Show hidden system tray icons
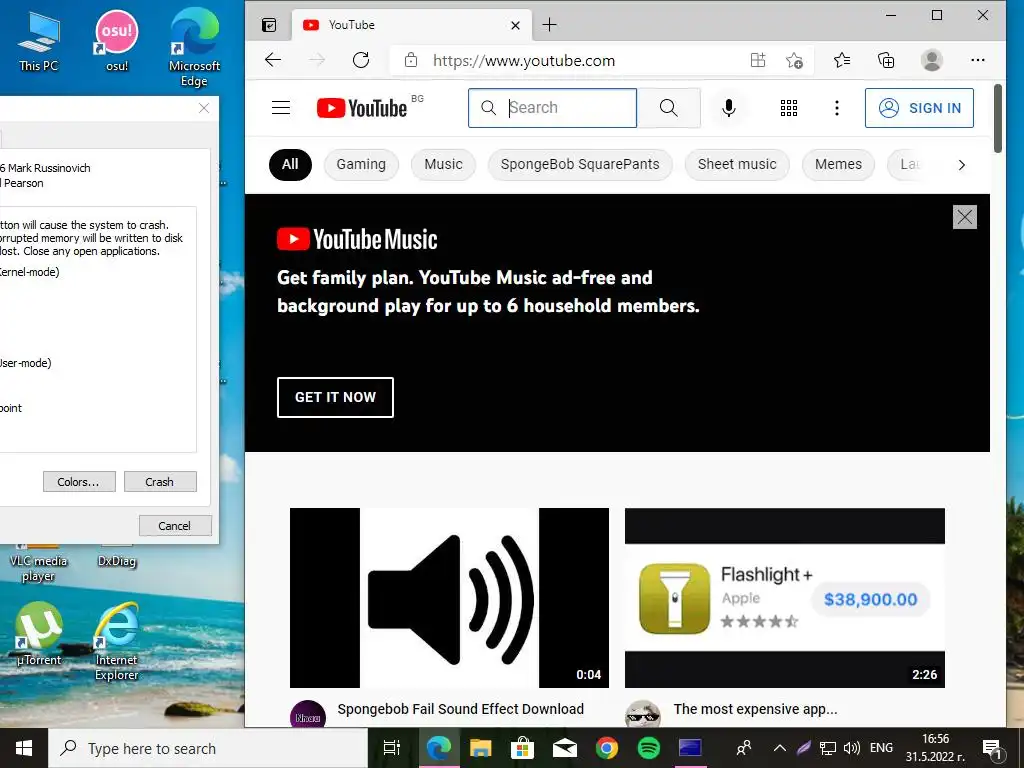1024x768 pixels. click(780, 748)
